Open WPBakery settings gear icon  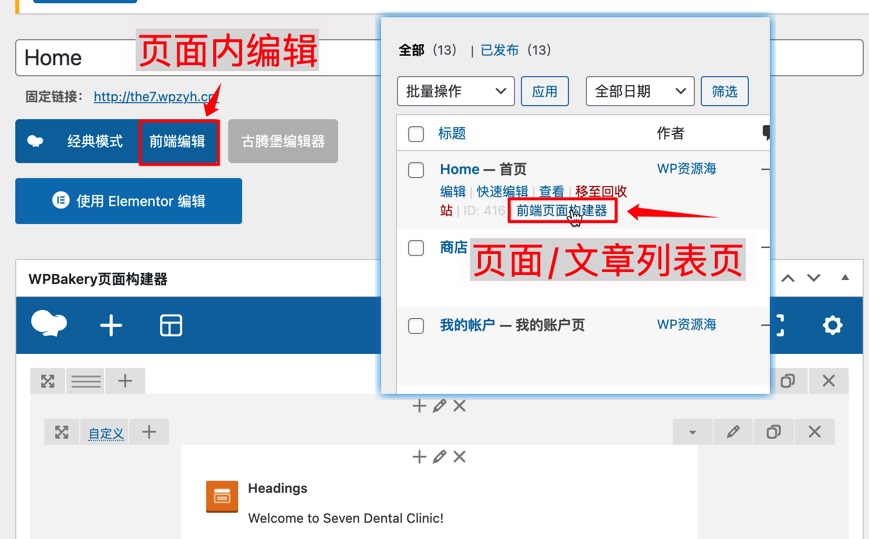[832, 325]
